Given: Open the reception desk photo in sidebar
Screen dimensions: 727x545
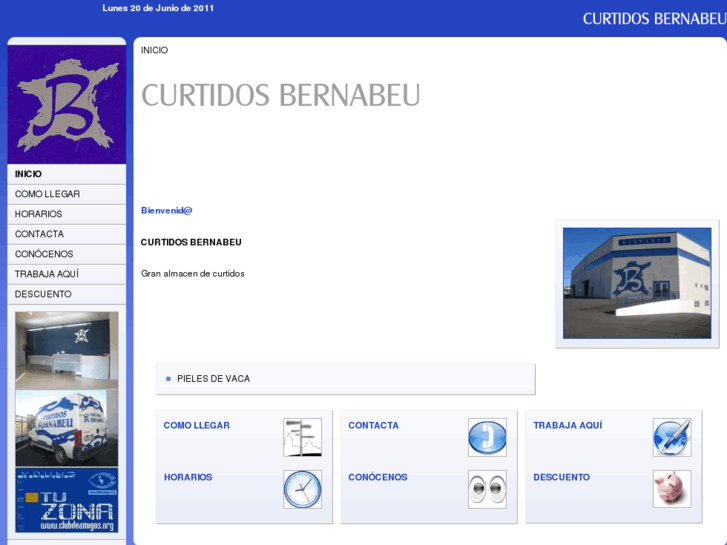Looking at the screenshot, I should coord(67,350).
